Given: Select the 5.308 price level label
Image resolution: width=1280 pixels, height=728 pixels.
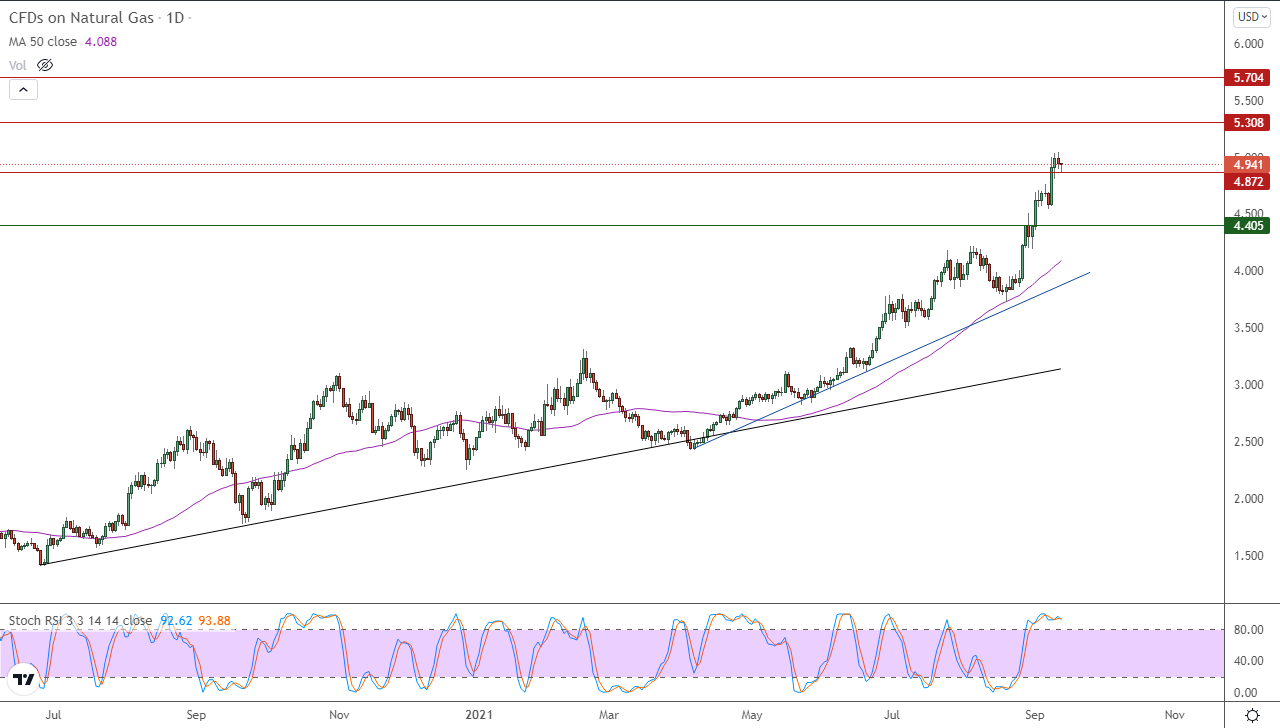Looking at the screenshot, I should pos(1250,123).
